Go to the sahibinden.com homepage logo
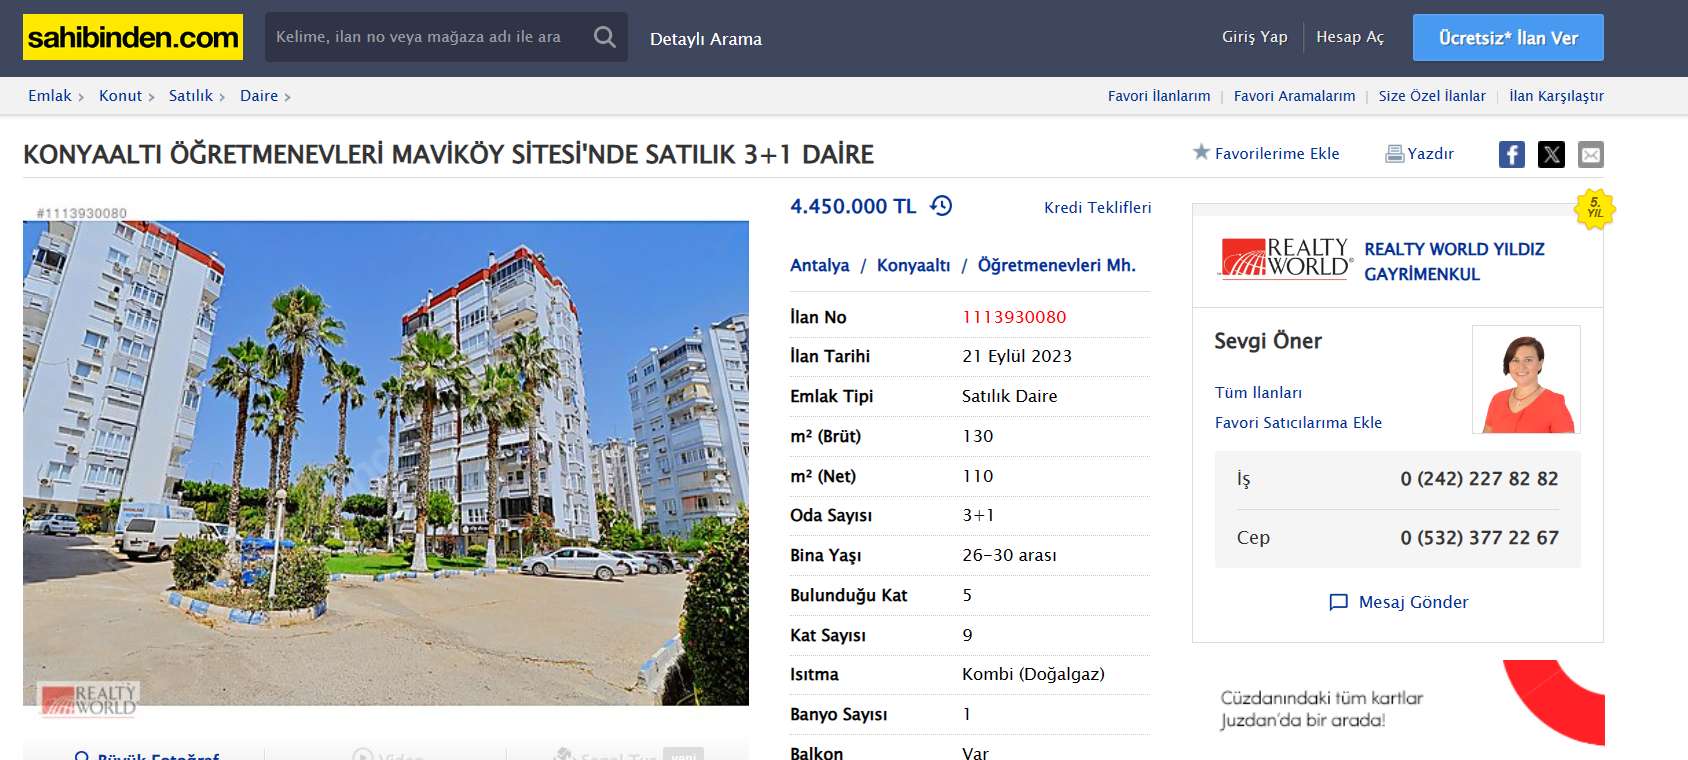The height and width of the screenshot is (760, 1688). (133, 37)
